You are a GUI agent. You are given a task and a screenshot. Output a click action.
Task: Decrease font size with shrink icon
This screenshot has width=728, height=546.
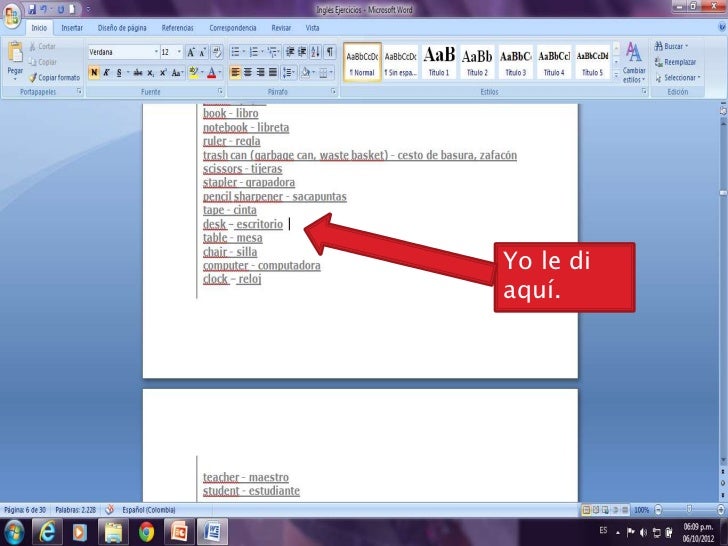(x=202, y=52)
